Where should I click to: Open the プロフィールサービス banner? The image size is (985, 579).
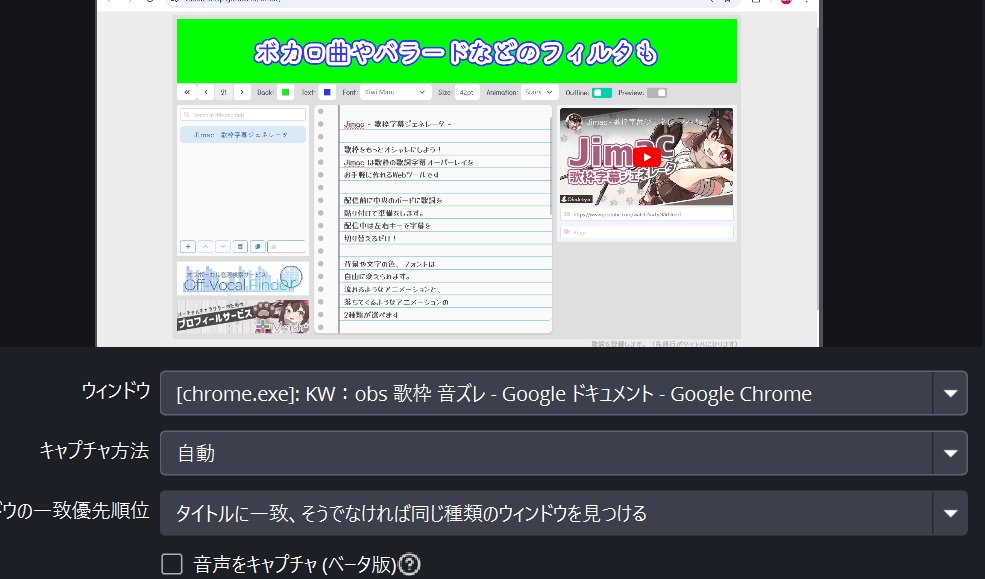click(x=243, y=316)
